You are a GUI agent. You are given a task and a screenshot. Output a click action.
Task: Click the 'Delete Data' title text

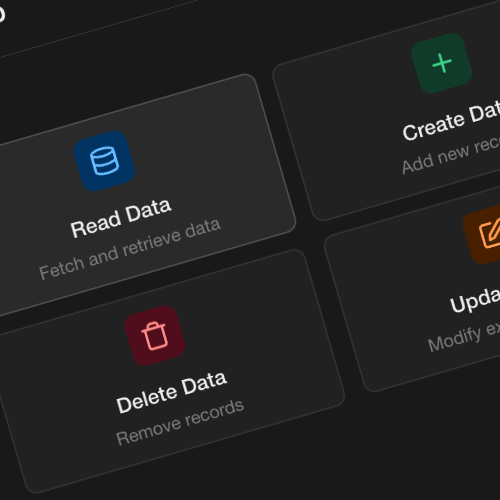pyautogui.click(x=172, y=392)
